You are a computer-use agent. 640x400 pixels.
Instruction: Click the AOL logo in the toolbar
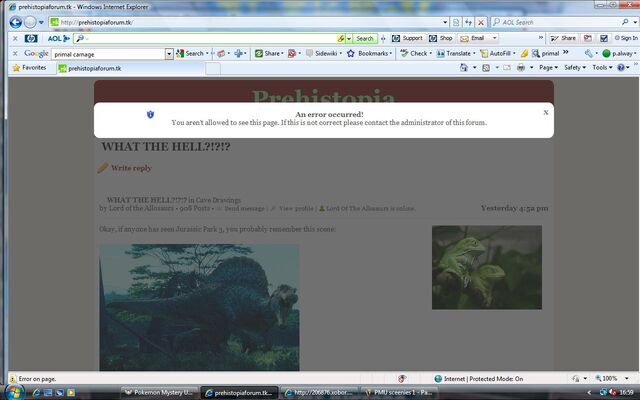(59, 38)
